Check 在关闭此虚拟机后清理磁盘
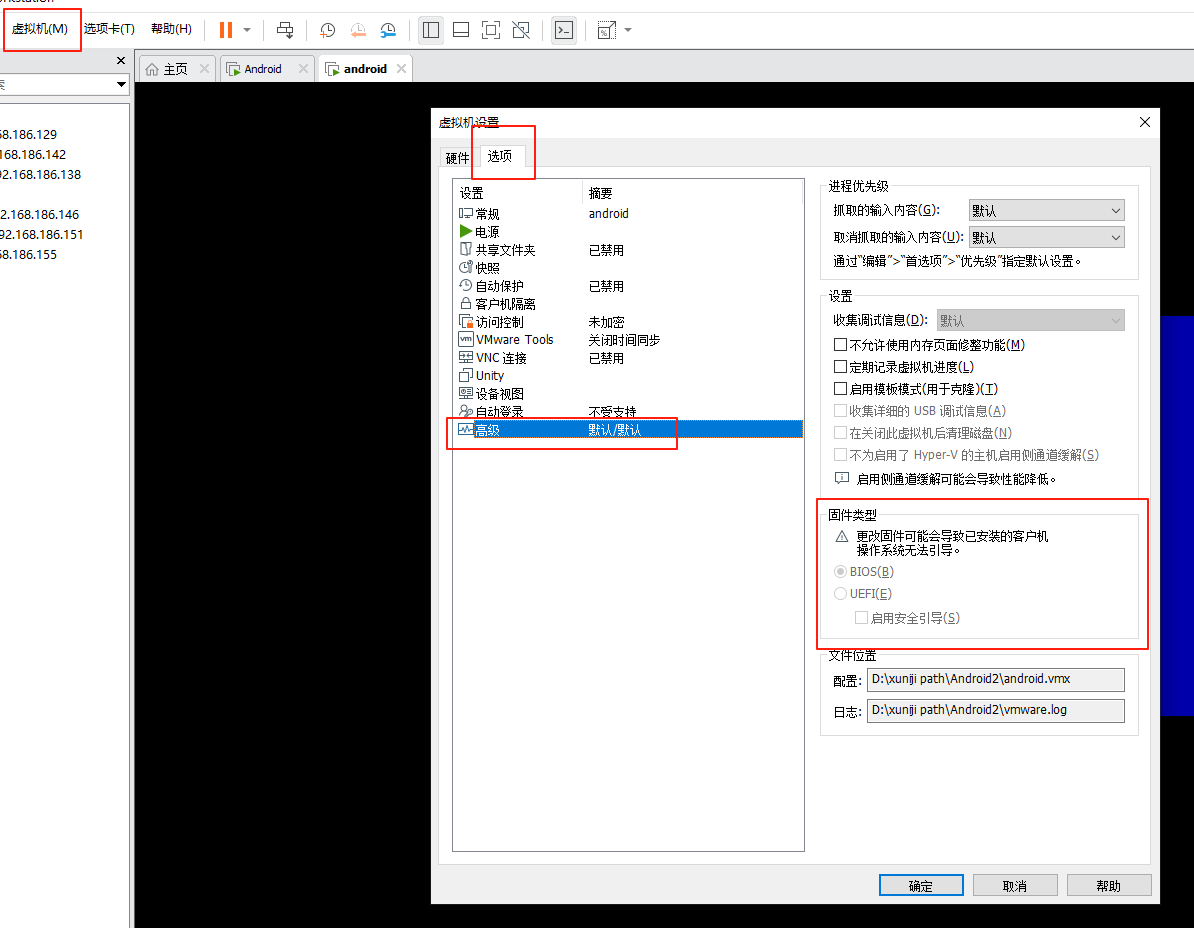This screenshot has height=928, width=1194. pos(841,433)
